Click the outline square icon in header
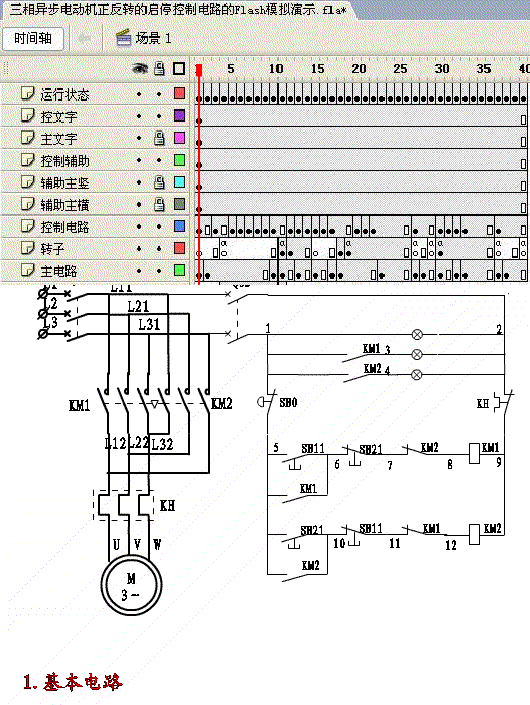530x705 pixels. click(x=179, y=68)
